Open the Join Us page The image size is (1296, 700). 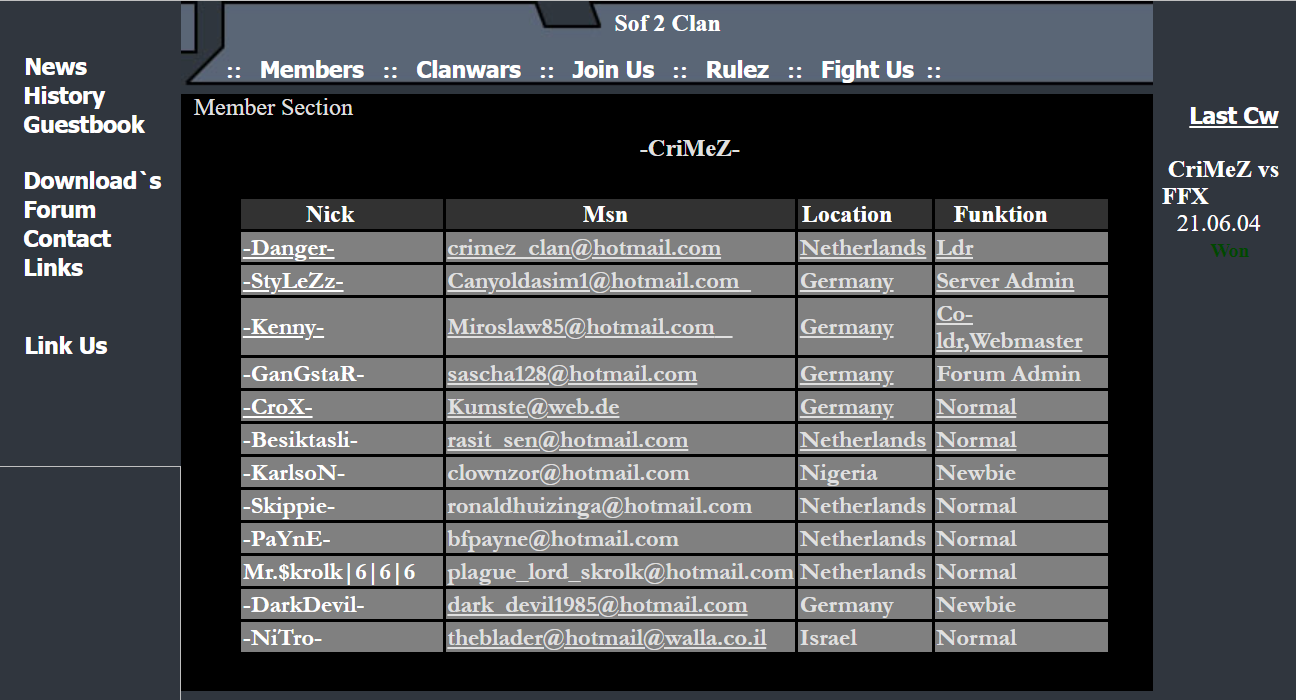tap(613, 70)
